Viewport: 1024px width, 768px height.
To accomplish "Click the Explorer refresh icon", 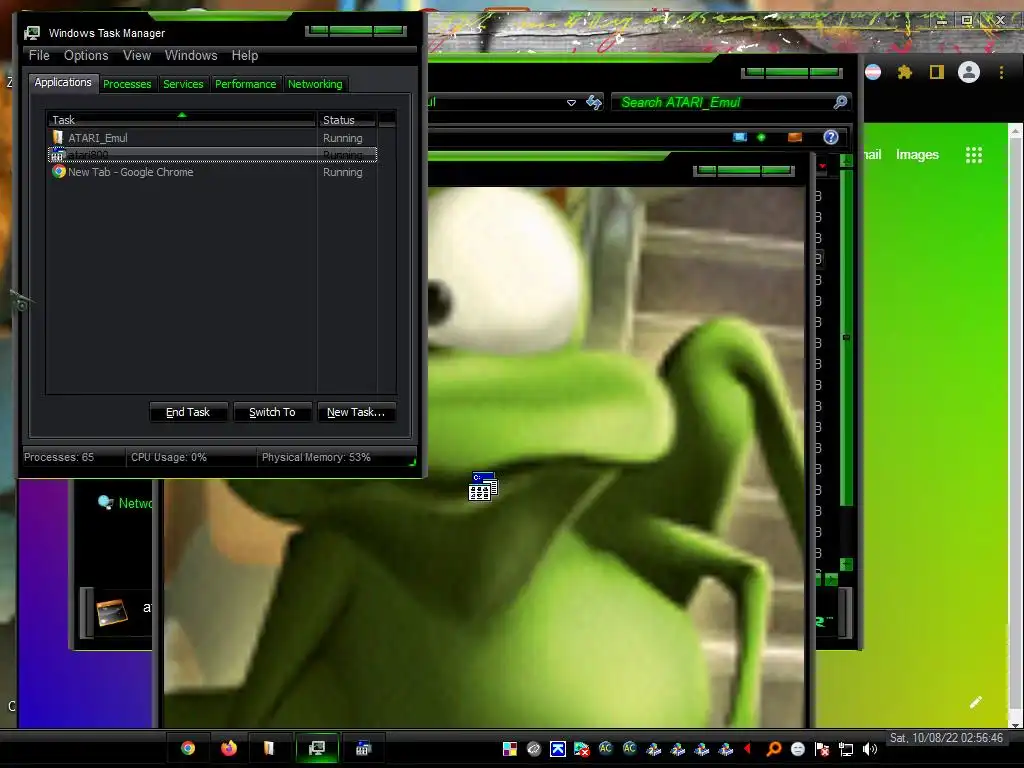I will (594, 103).
